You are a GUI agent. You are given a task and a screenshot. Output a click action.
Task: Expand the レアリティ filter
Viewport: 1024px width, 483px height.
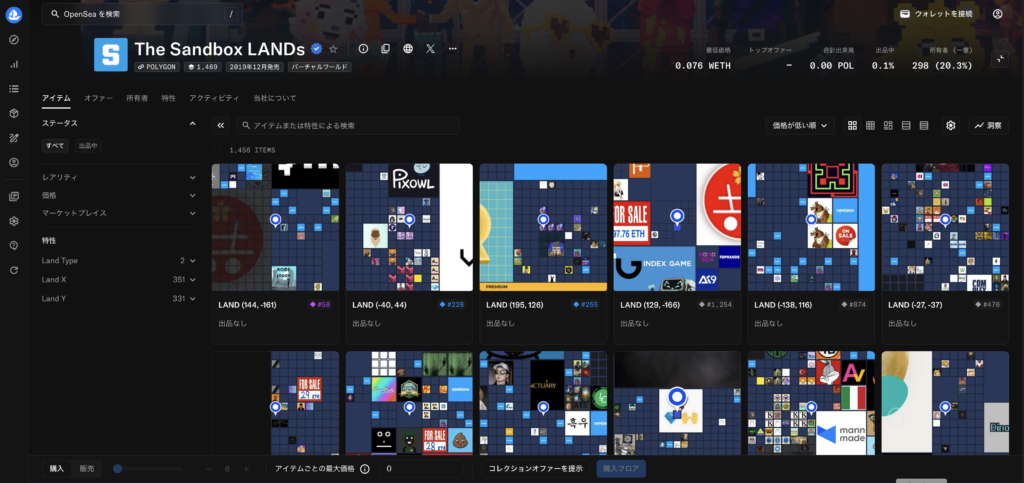(120, 178)
